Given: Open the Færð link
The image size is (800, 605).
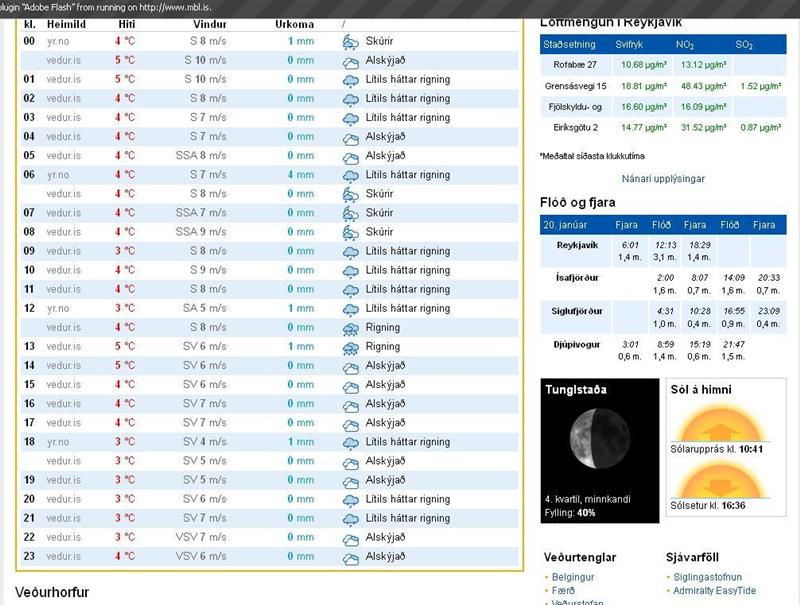Looking at the screenshot, I should coord(563,590).
